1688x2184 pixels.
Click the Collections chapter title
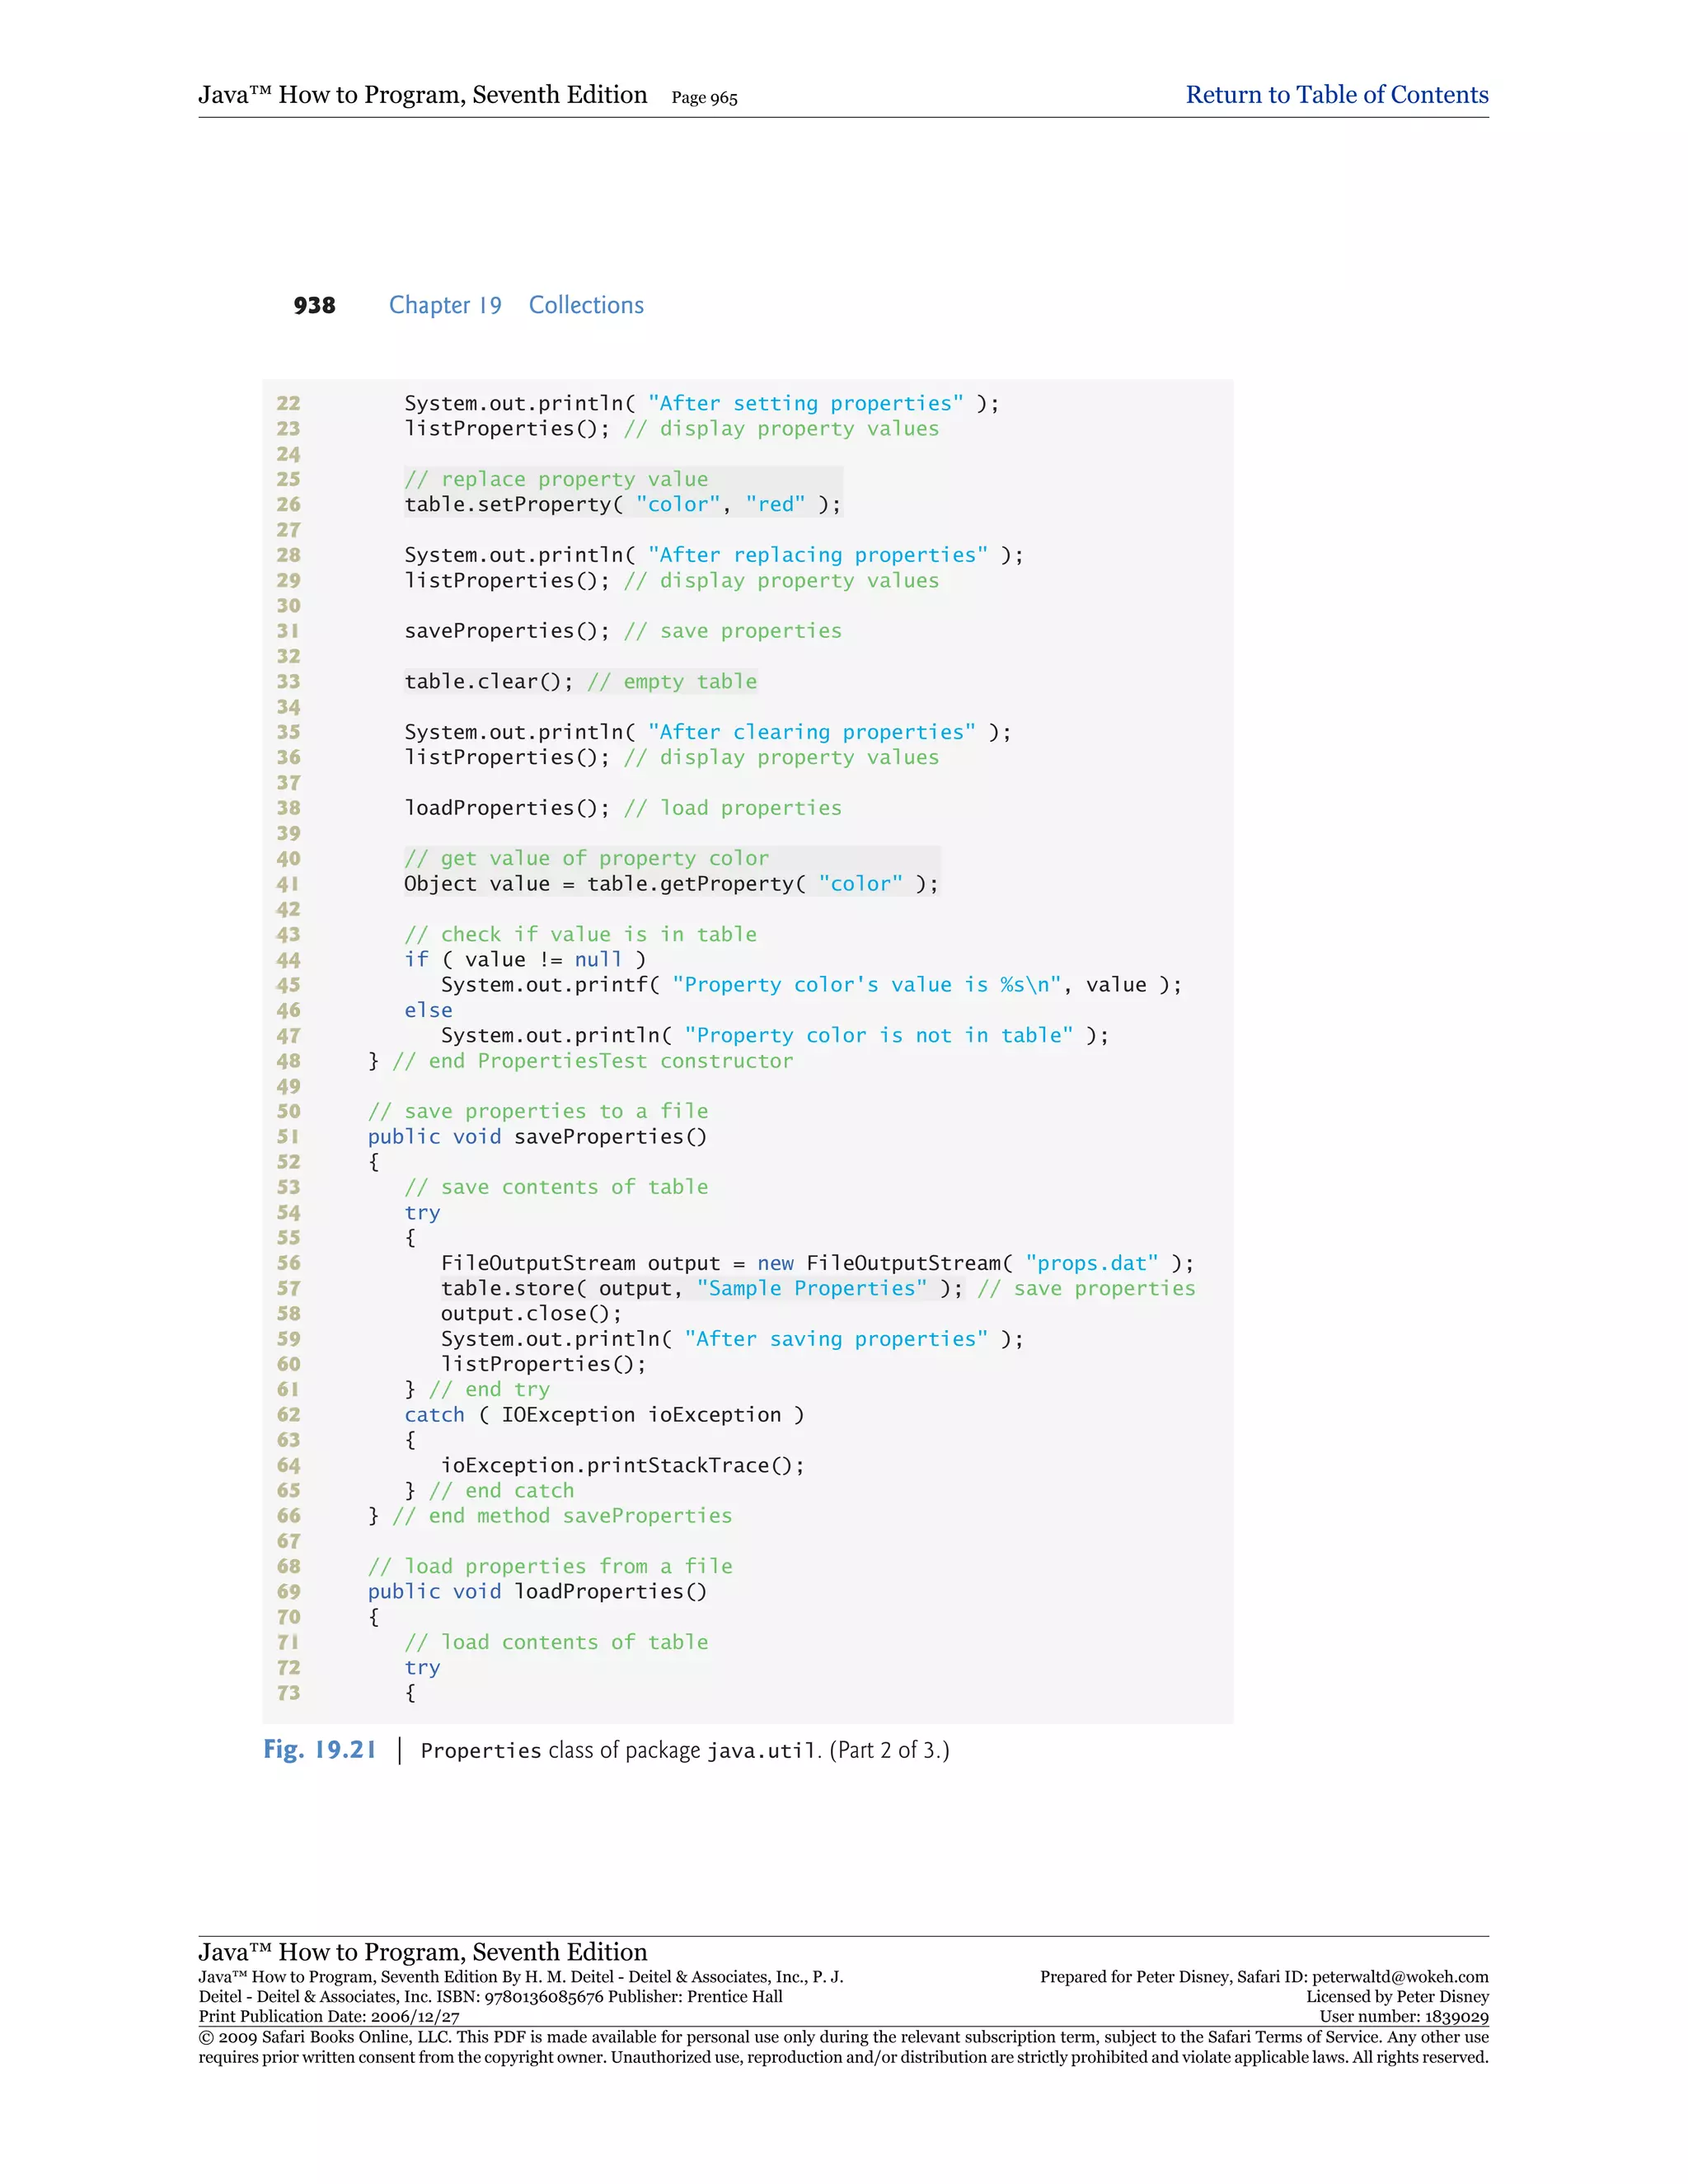point(586,305)
